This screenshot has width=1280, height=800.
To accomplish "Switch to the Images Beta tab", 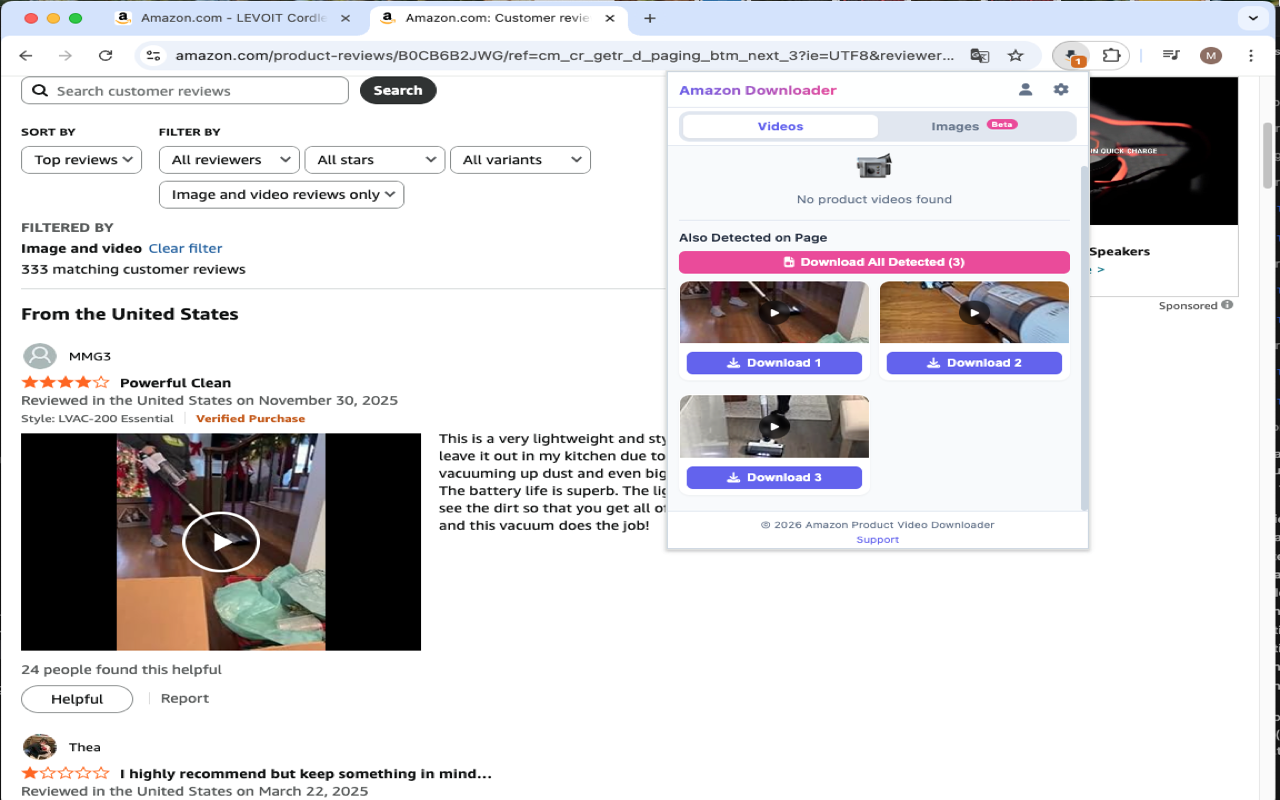I will pyautogui.click(x=975, y=126).
